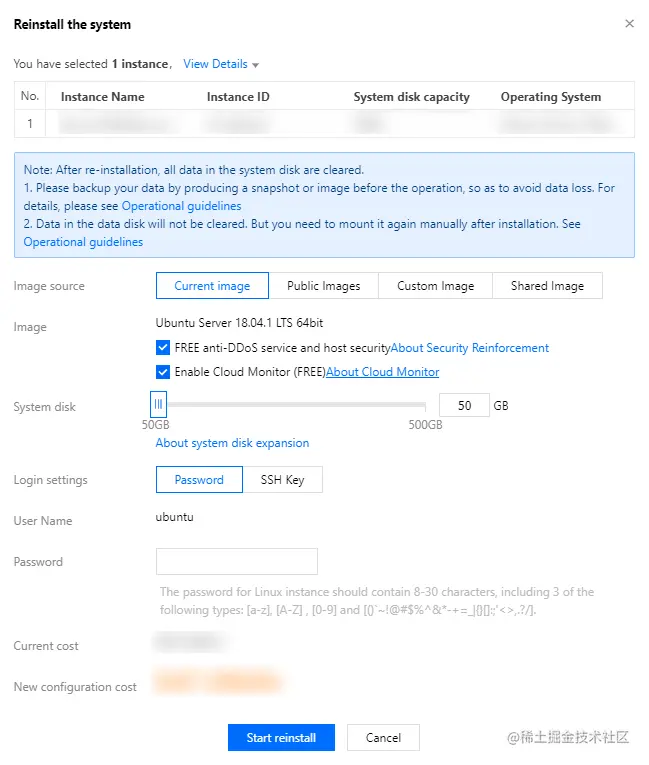The image size is (649, 765).
Task: Select the Current image source tab
Action: point(212,285)
